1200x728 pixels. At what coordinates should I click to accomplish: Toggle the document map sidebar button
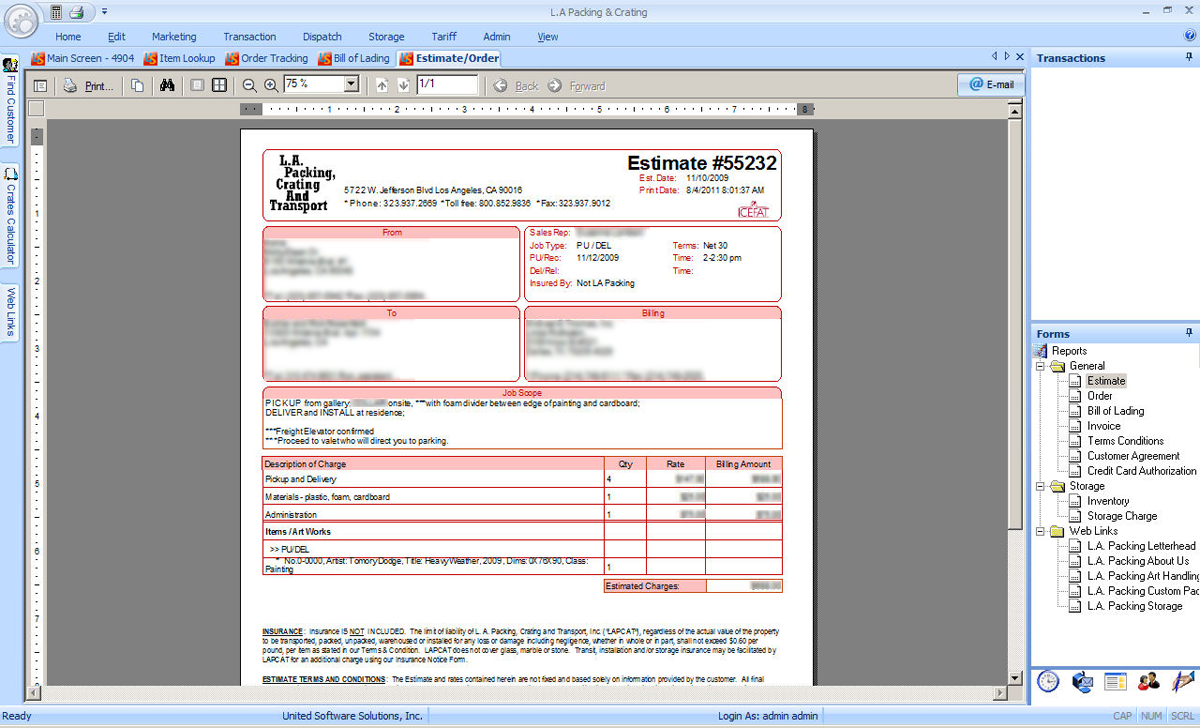coord(41,86)
